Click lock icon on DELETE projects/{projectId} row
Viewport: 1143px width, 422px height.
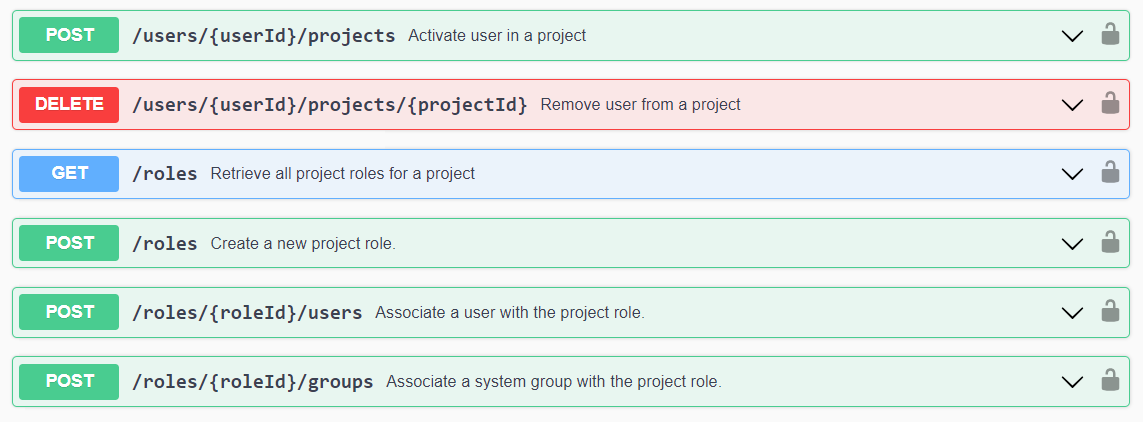point(1109,104)
